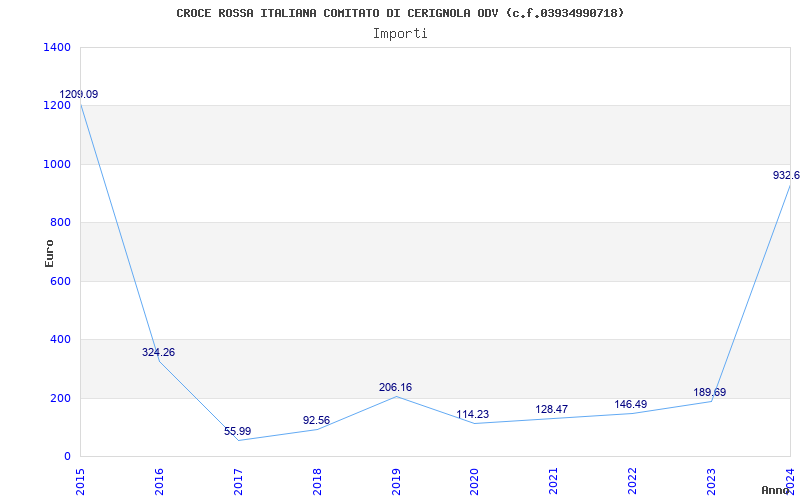Select the 0 y-axis tick label

click(67, 456)
